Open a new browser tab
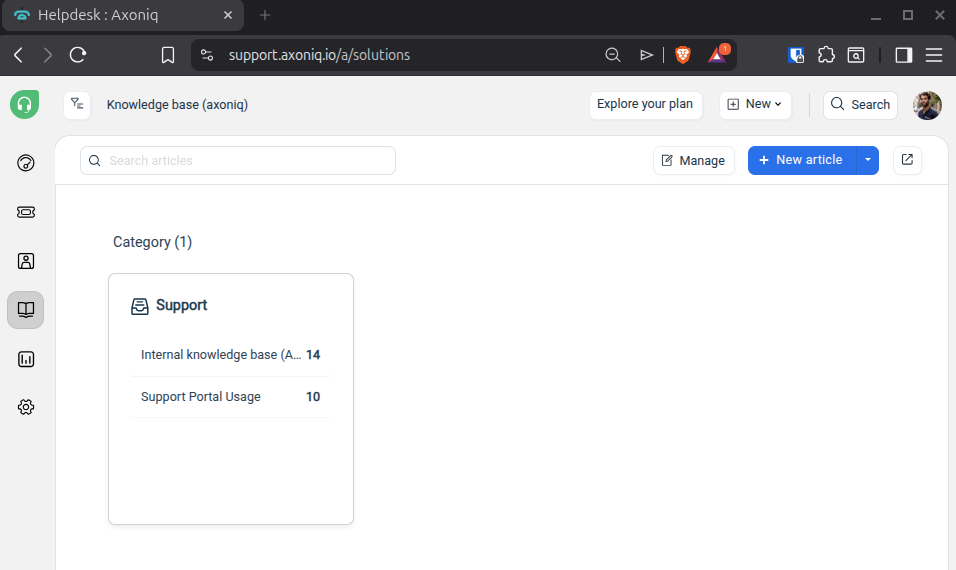This screenshot has height=570, width=956. click(265, 15)
